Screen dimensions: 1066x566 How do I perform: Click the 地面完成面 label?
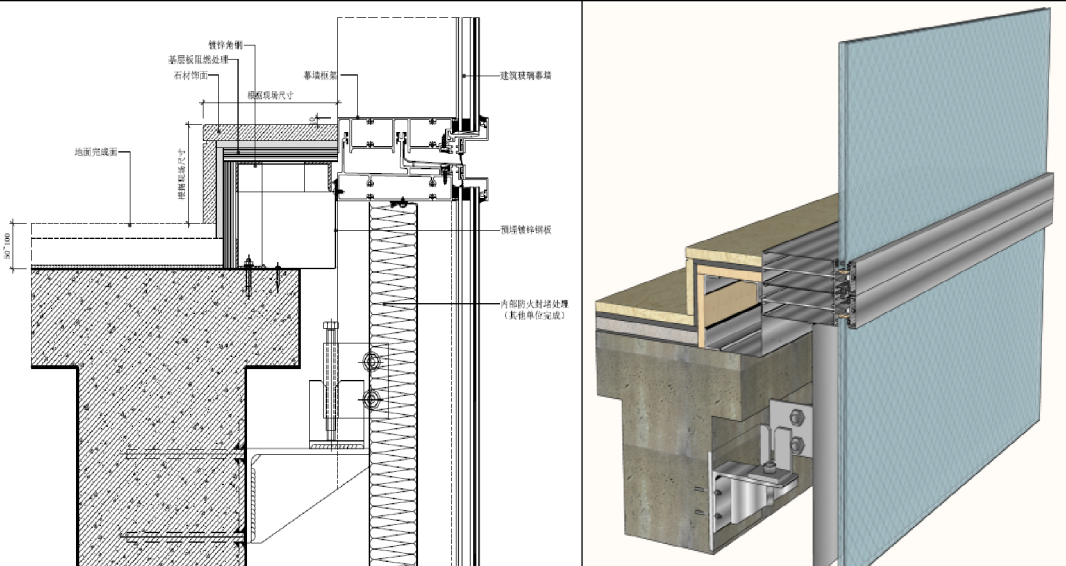pyautogui.click(x=96, y=152)
